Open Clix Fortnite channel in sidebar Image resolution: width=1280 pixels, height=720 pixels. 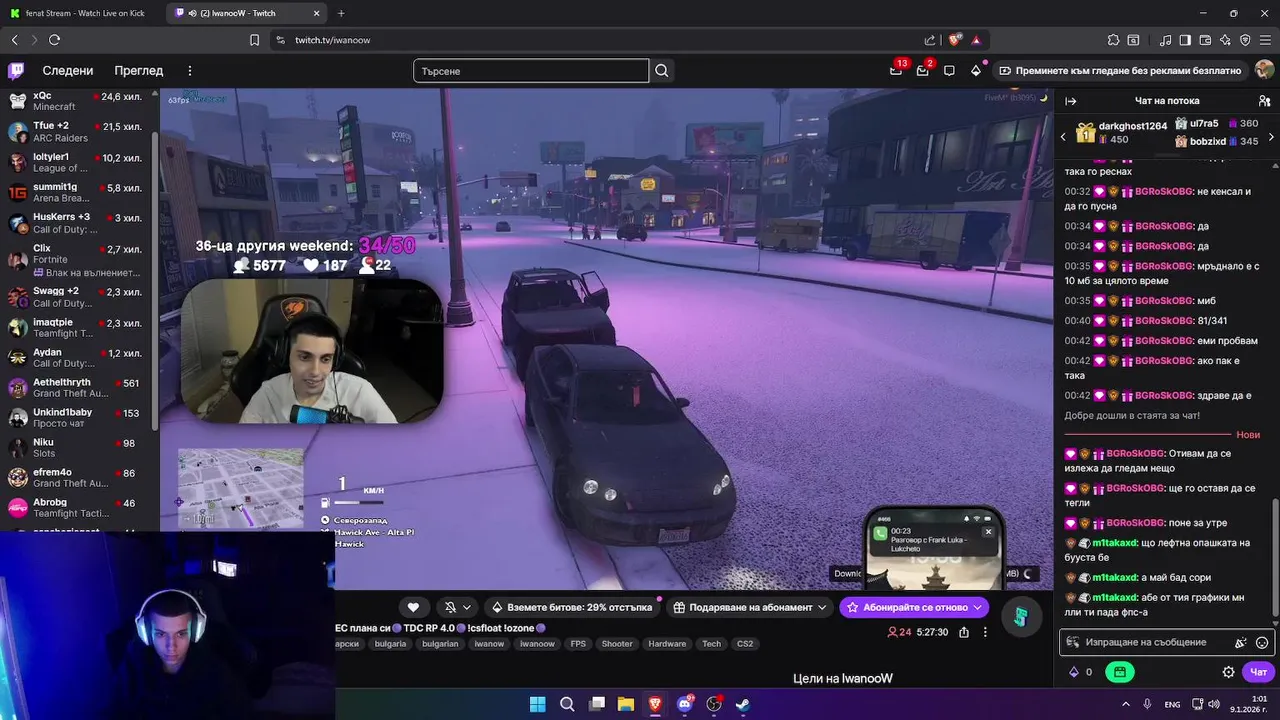click(x=78, y=260)
